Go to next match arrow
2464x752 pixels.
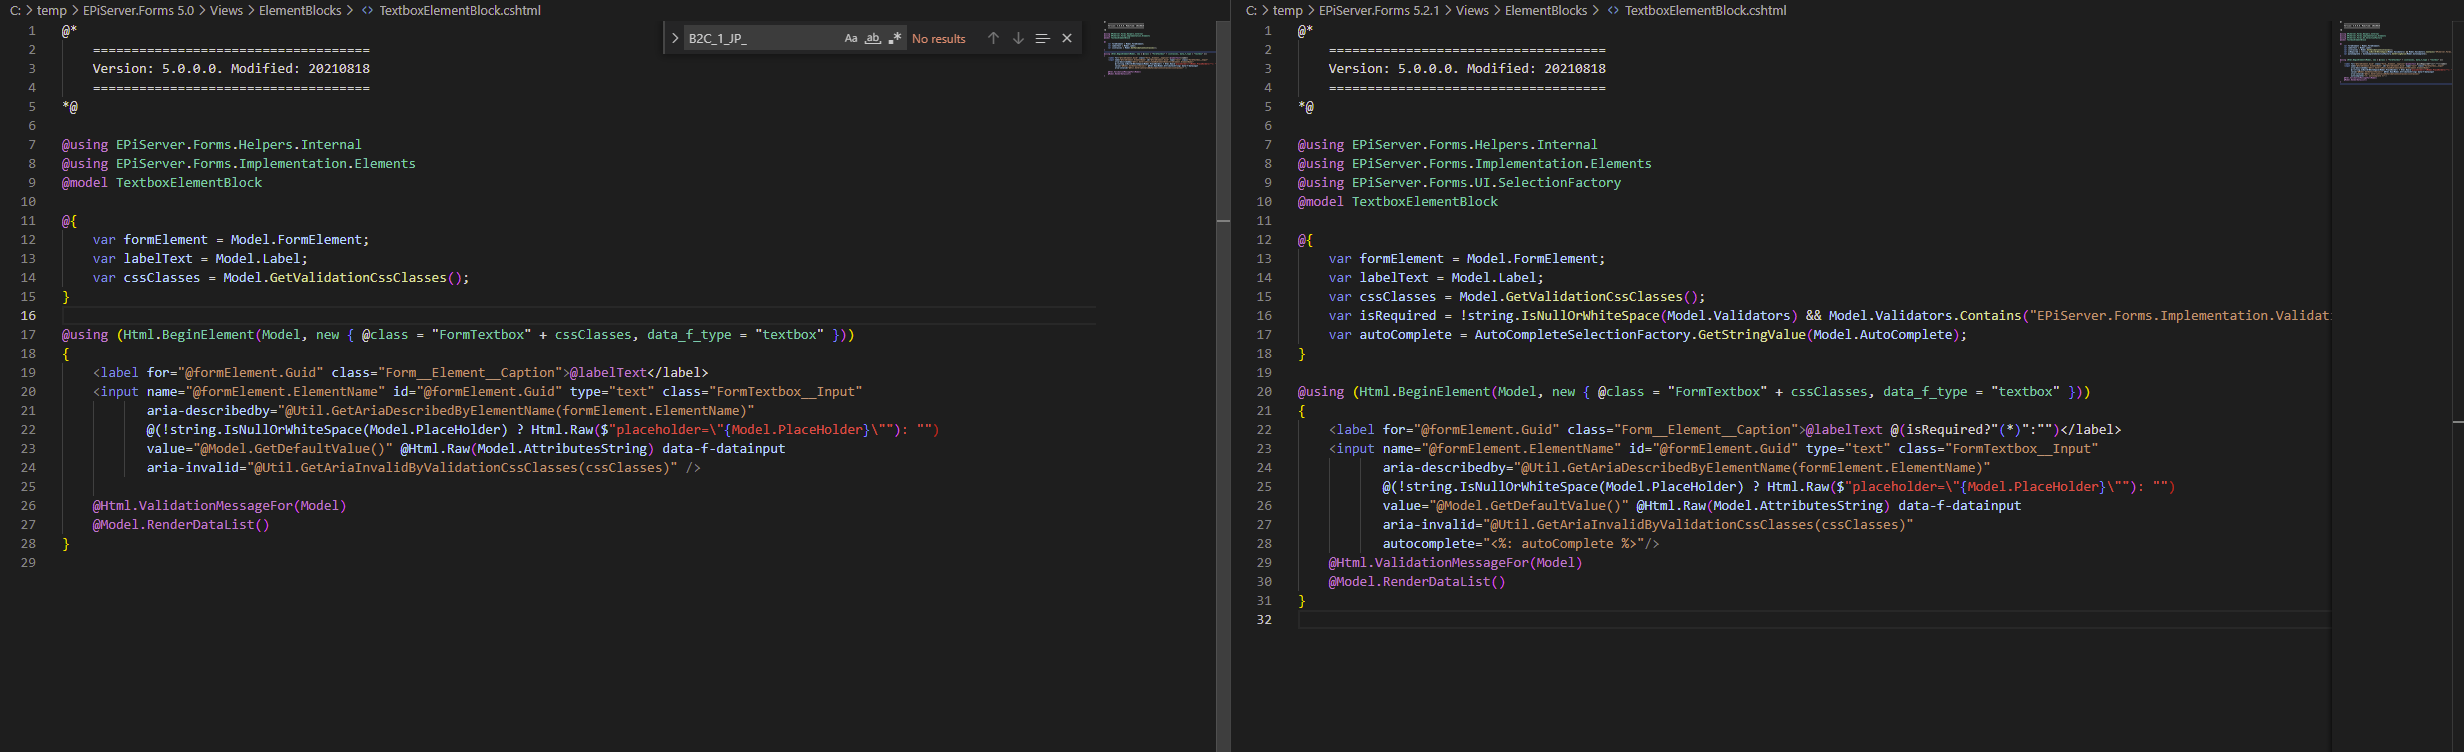pyautogui.click(x=1018, y=38)
